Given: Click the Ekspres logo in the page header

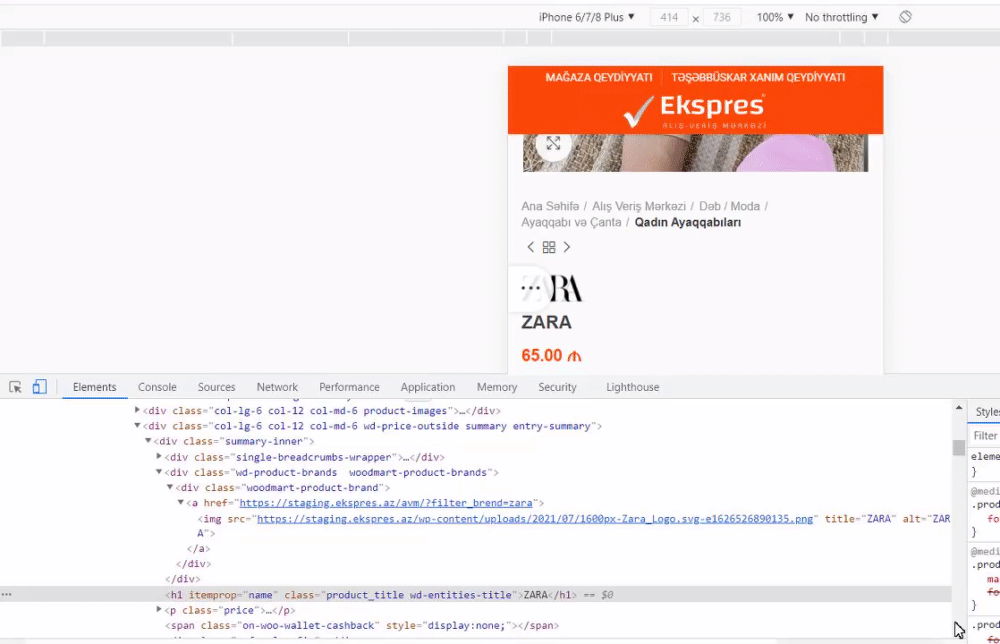Looking at the screenshot, I should (695, 111).
